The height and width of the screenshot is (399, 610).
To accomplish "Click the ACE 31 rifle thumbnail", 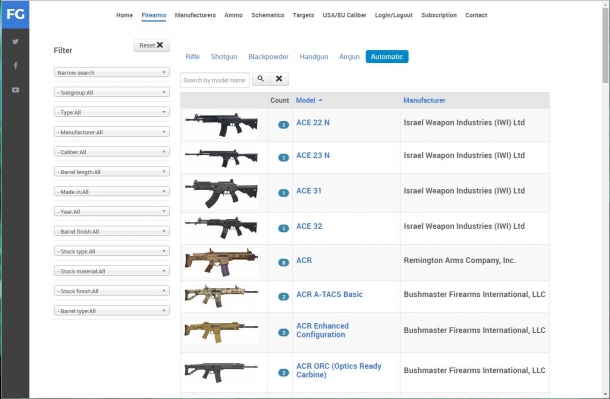I will [x=221, y=193].
